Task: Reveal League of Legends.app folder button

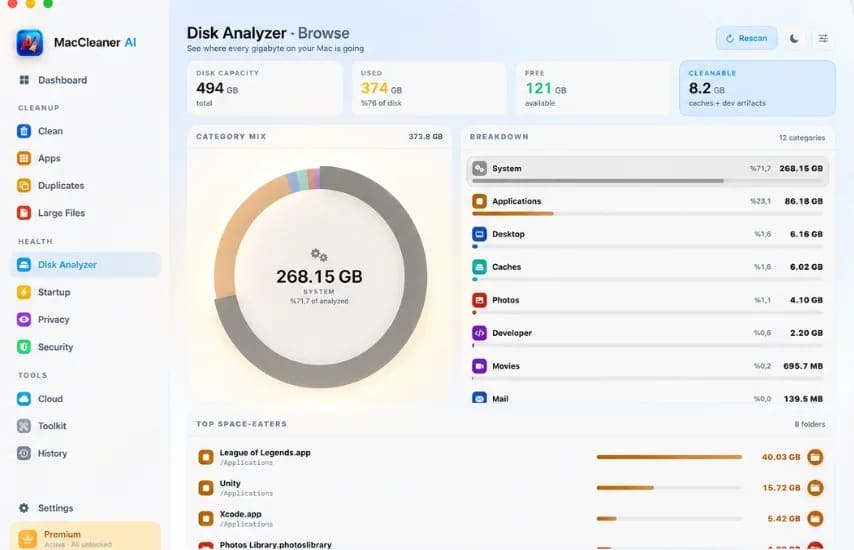Action: pyautogui.click(x=815, y=457)
